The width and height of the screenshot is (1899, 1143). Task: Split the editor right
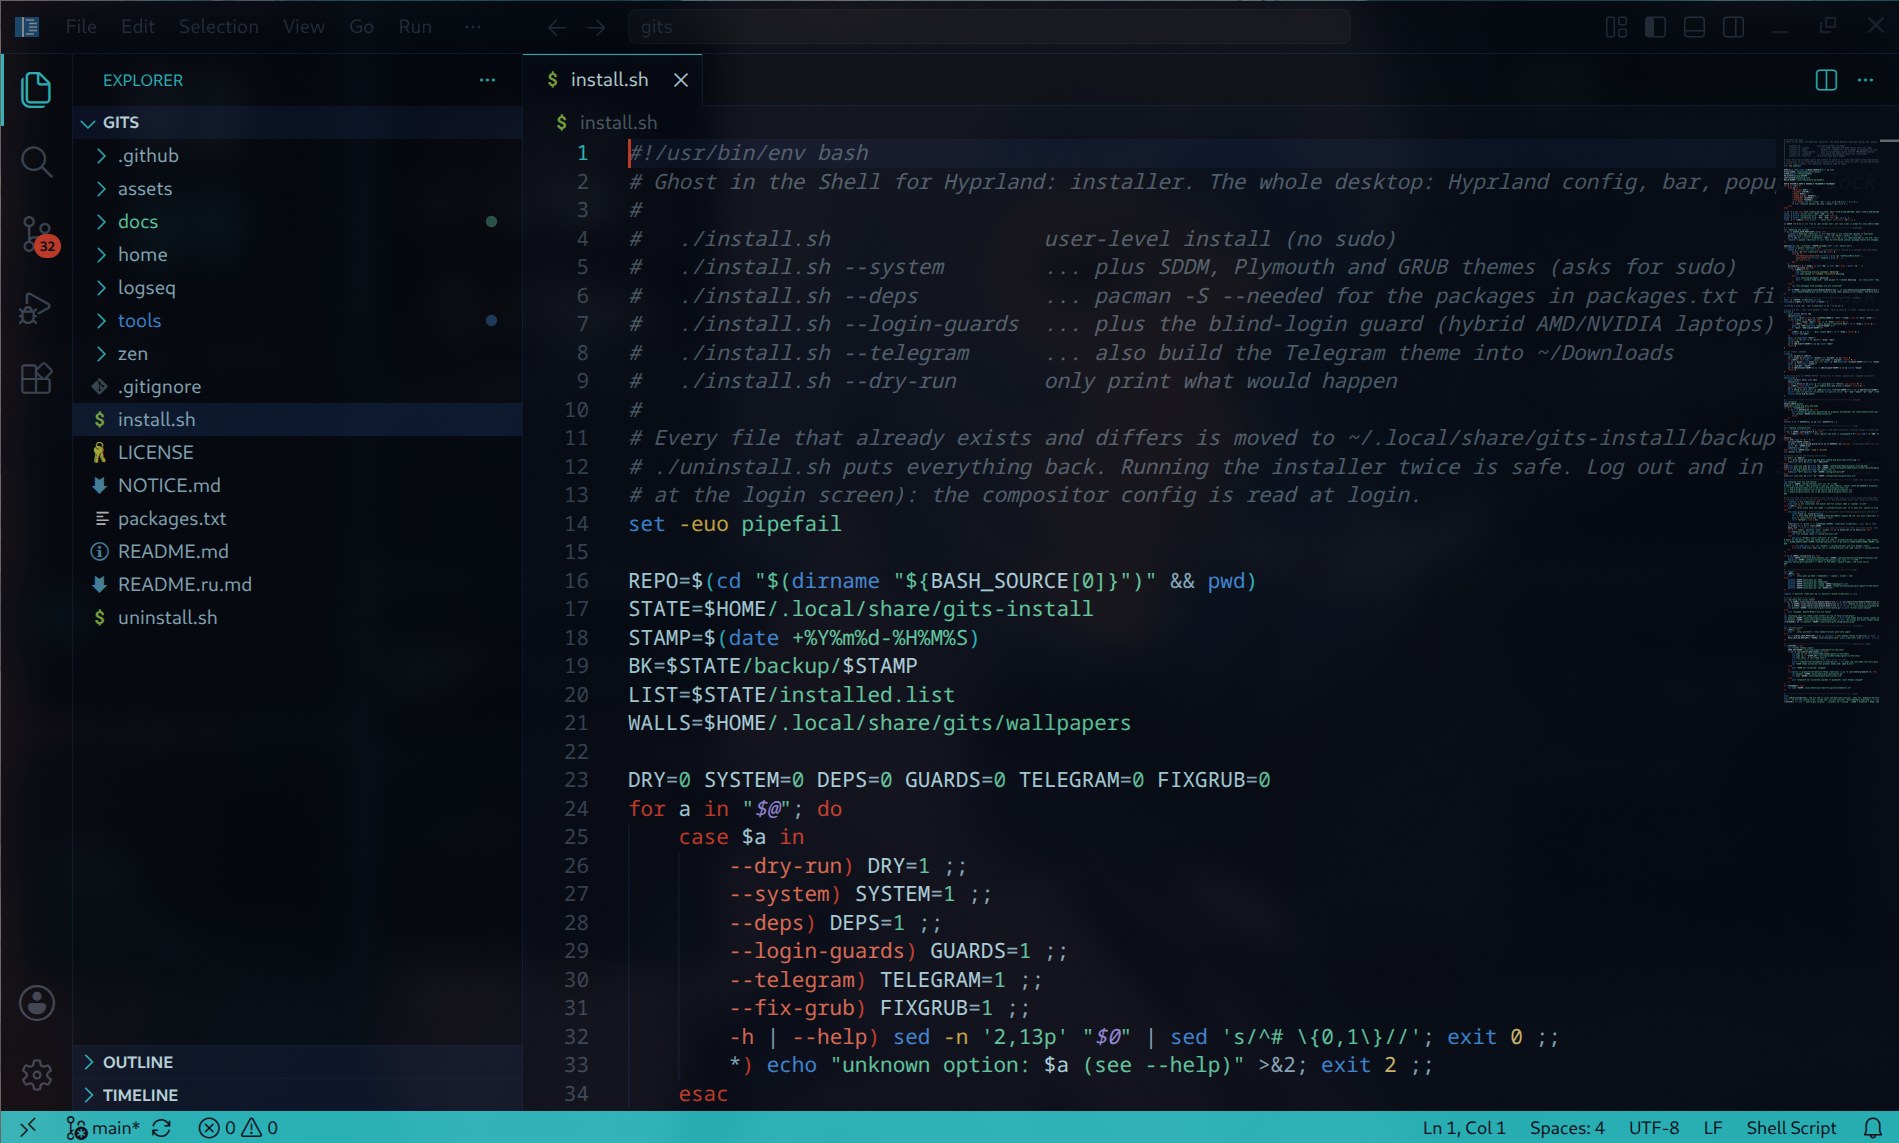point(1826,80)
